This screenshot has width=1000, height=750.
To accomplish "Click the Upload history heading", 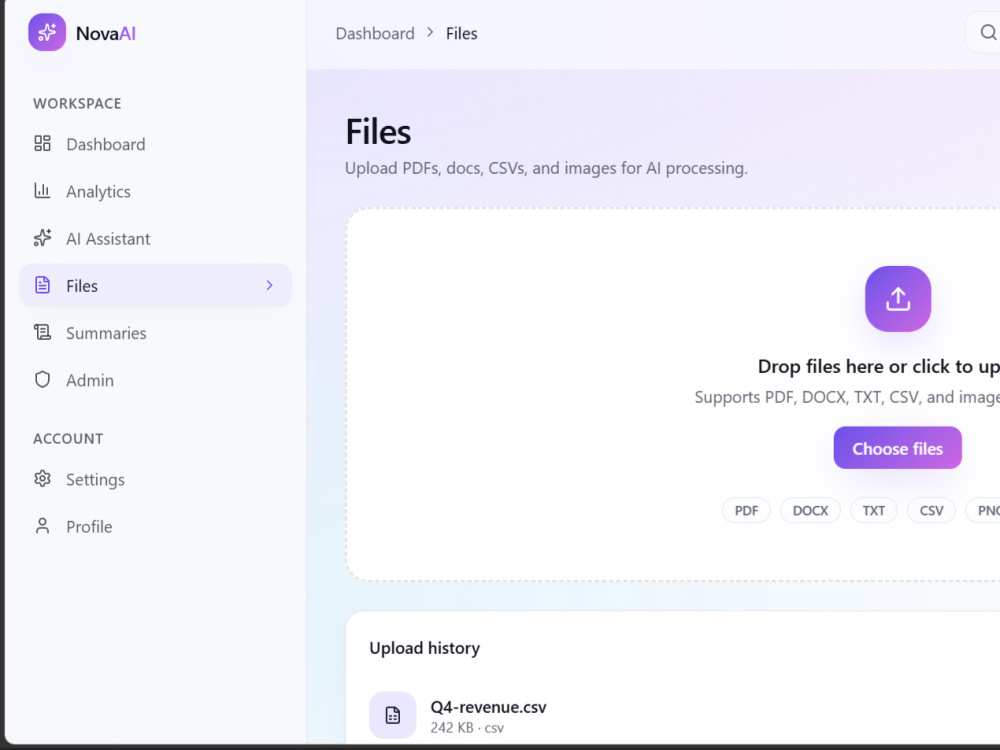I will coord(425,648).
